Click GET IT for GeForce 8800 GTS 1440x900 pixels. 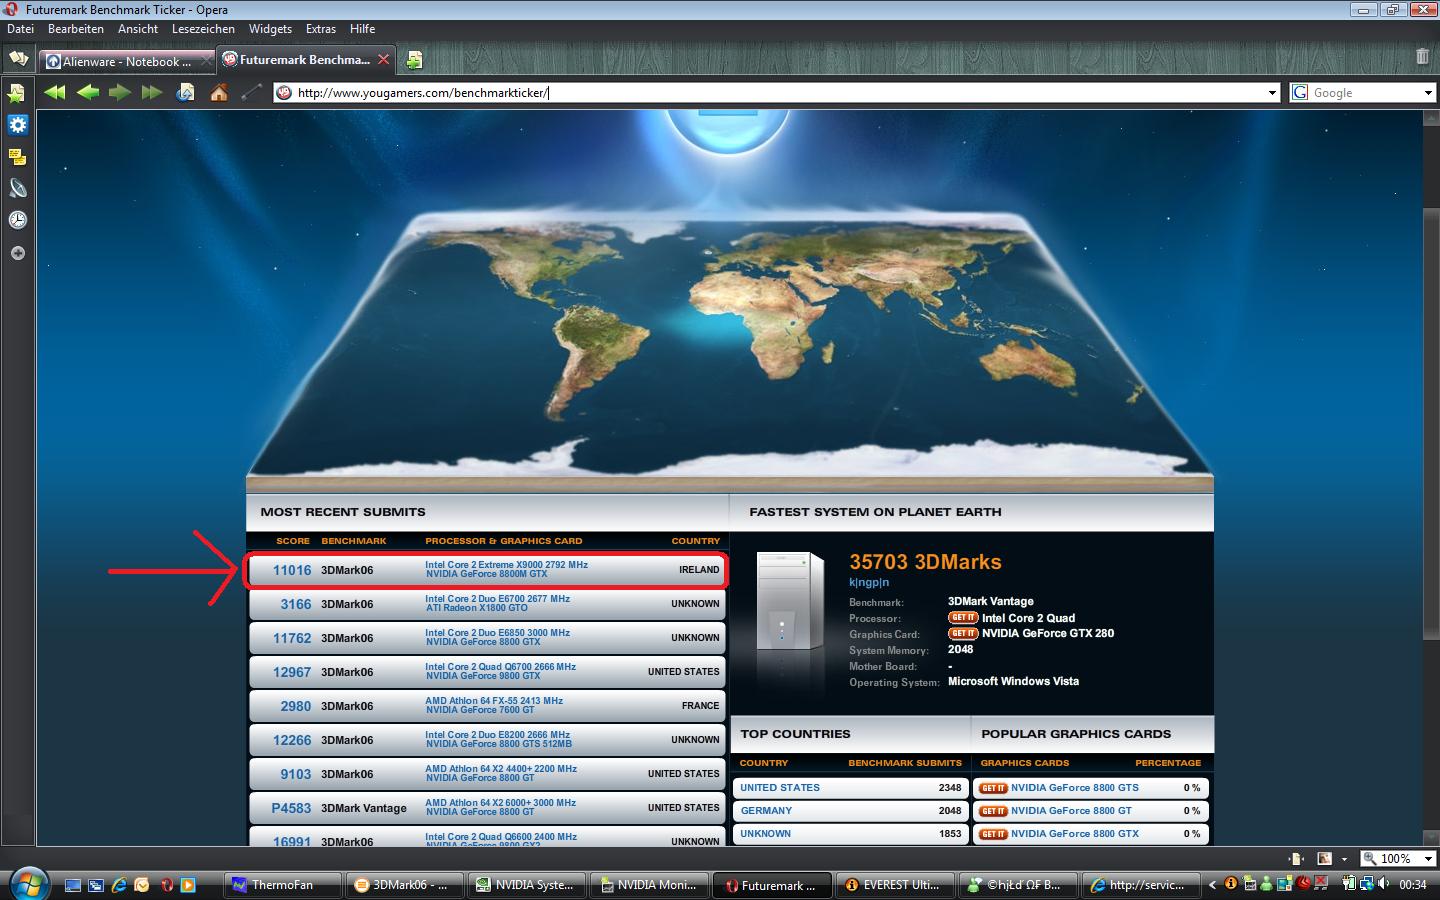pos(993,788)
